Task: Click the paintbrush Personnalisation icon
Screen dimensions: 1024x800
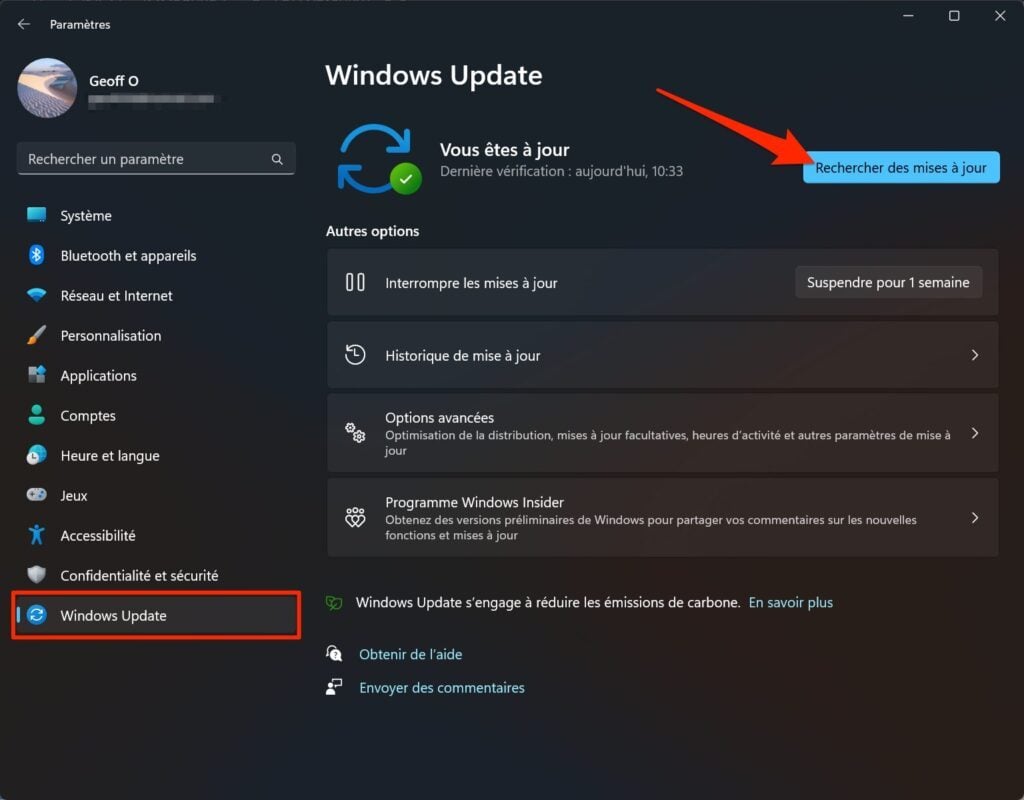Action: [x=37, y=335]
